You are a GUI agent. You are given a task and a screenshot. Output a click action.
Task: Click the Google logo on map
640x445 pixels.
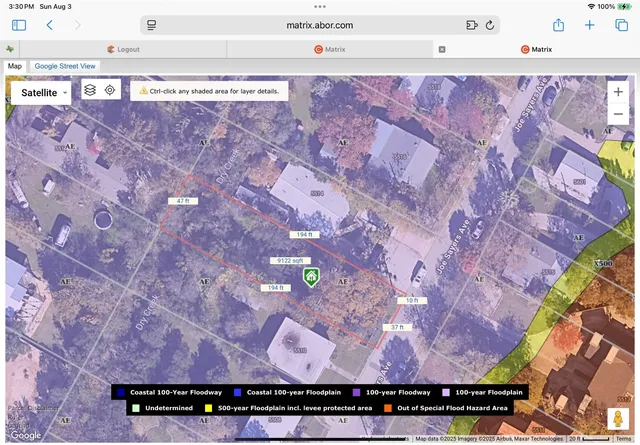click(25, 434)
